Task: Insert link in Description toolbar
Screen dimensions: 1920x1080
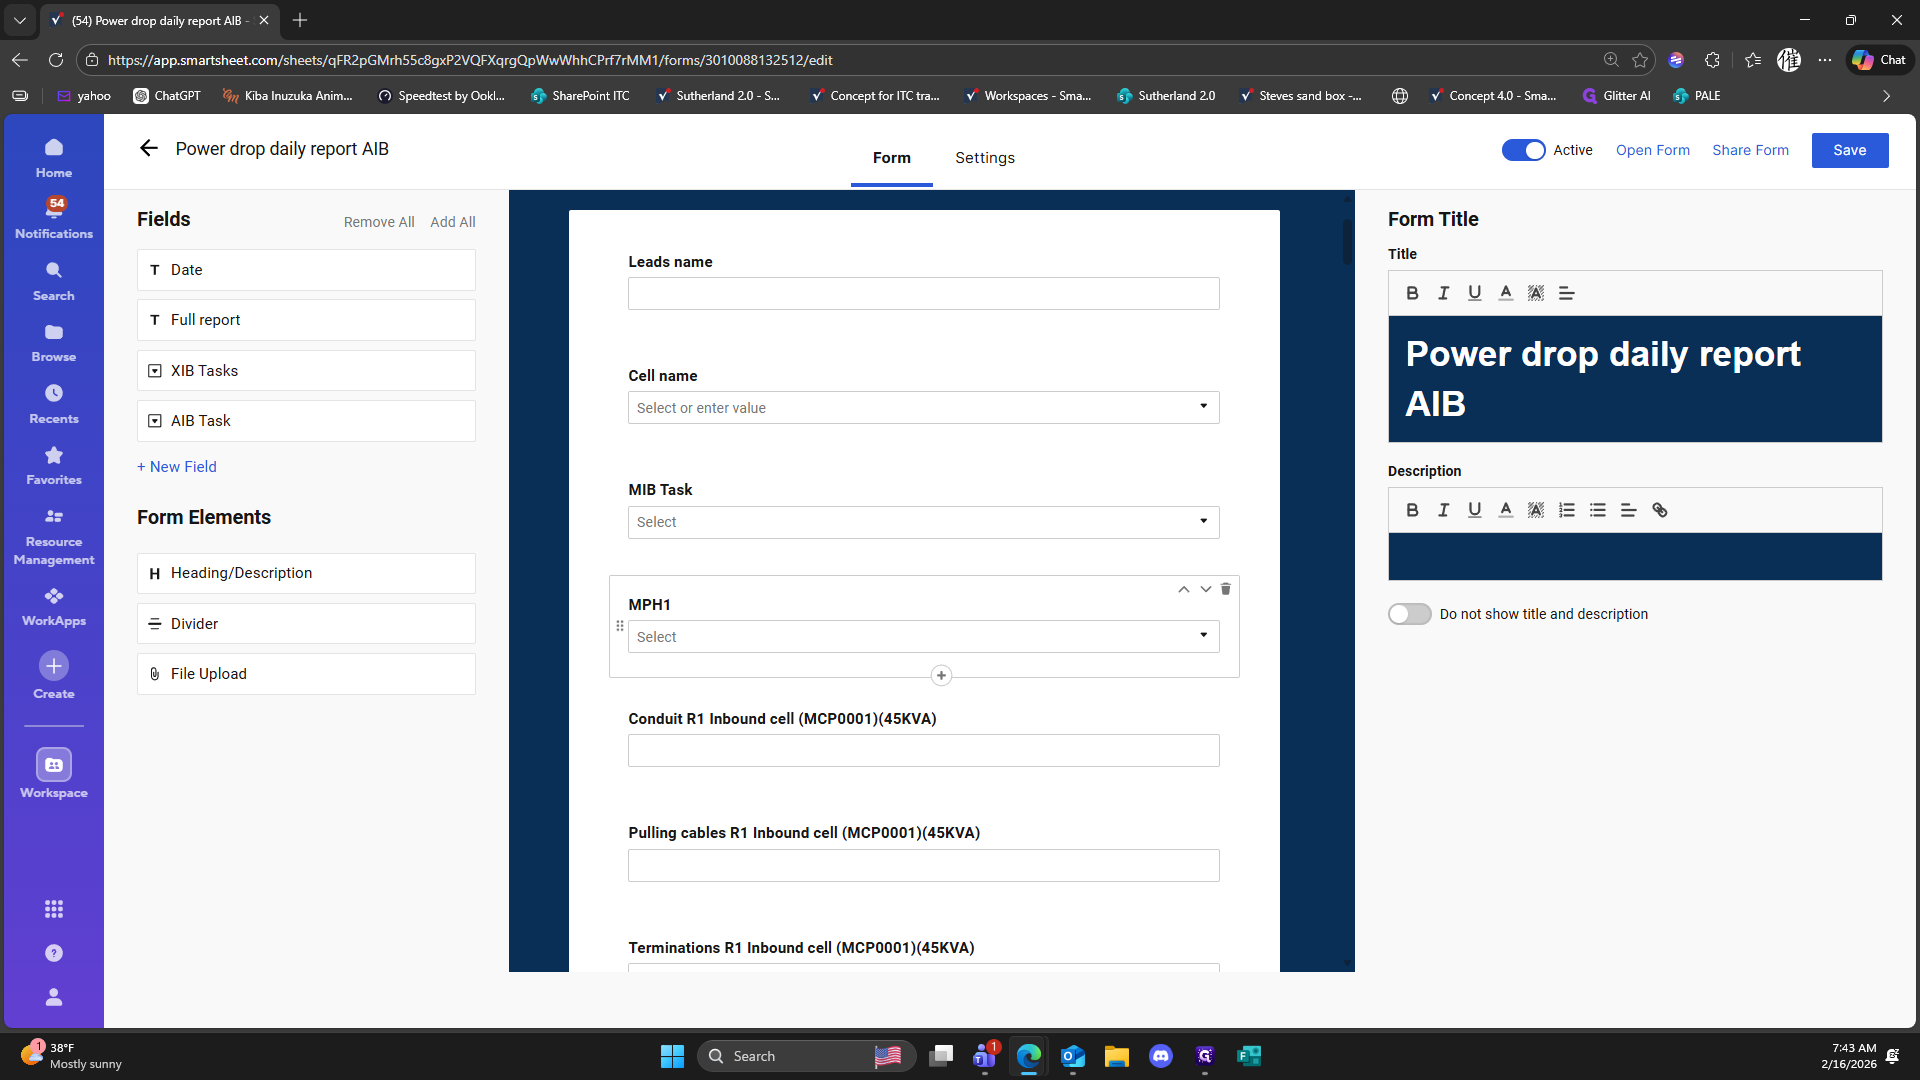Action: coord(1660,510)
